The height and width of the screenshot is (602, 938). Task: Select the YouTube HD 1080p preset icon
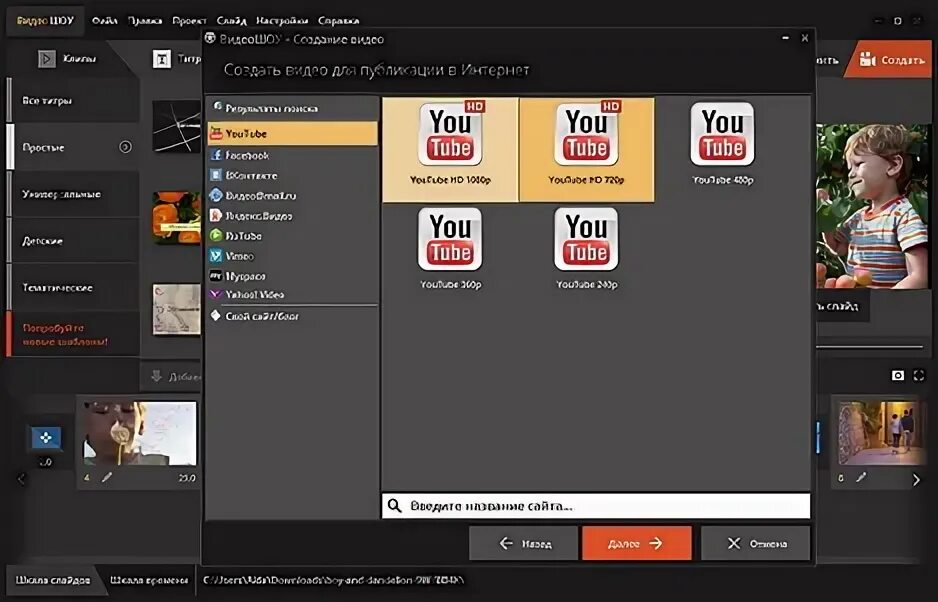[x=450, y=135]
